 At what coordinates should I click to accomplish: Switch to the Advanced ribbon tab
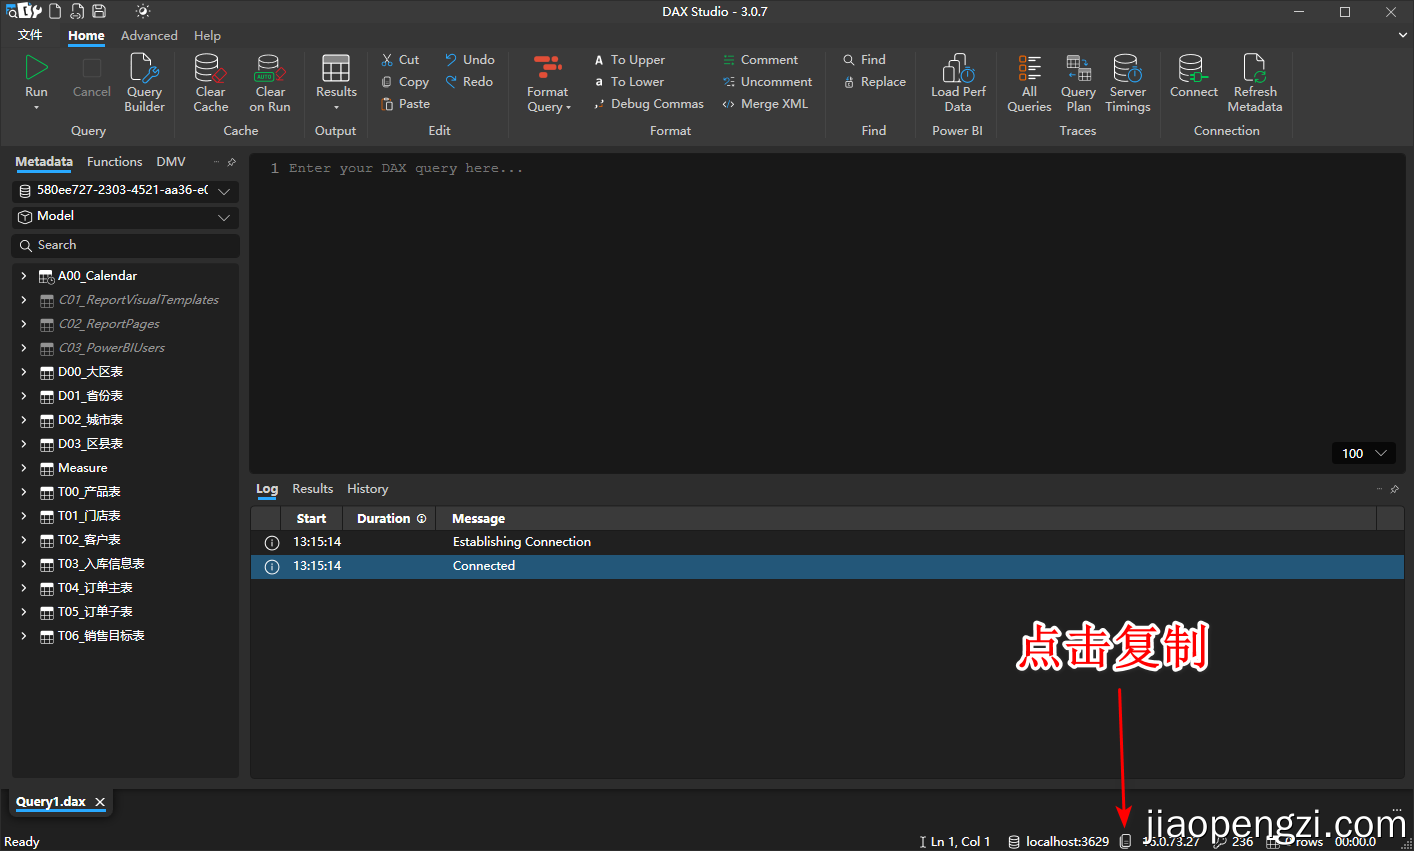click(x=149, y=35)
